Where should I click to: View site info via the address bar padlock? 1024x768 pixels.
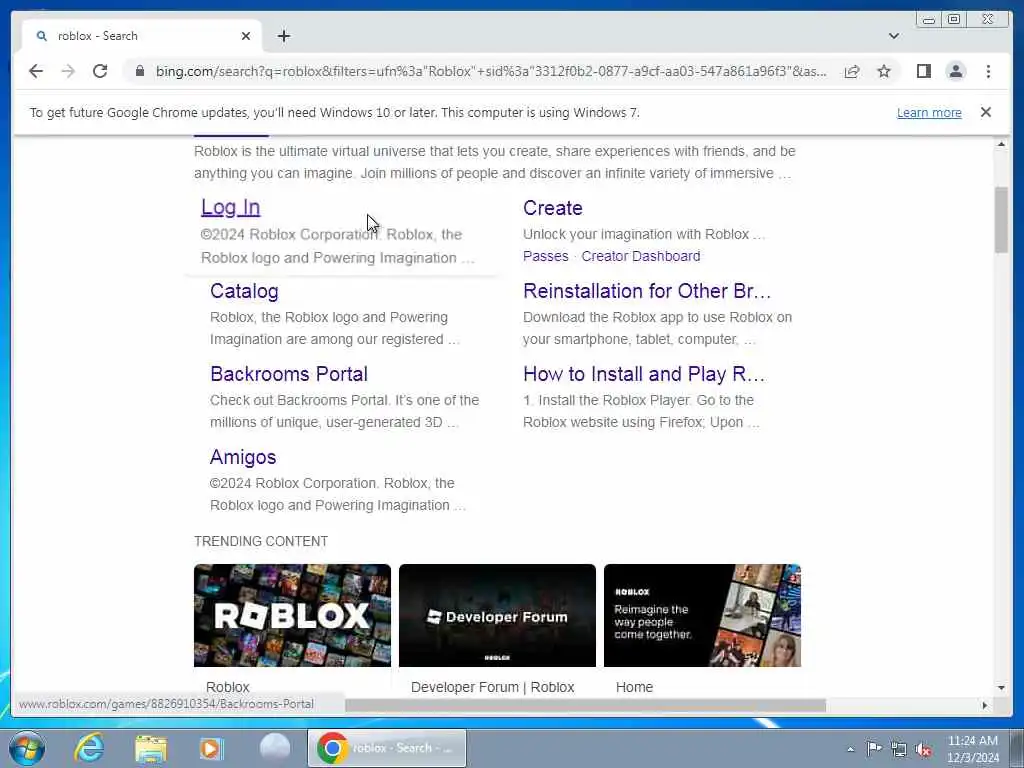click(140, 71)
